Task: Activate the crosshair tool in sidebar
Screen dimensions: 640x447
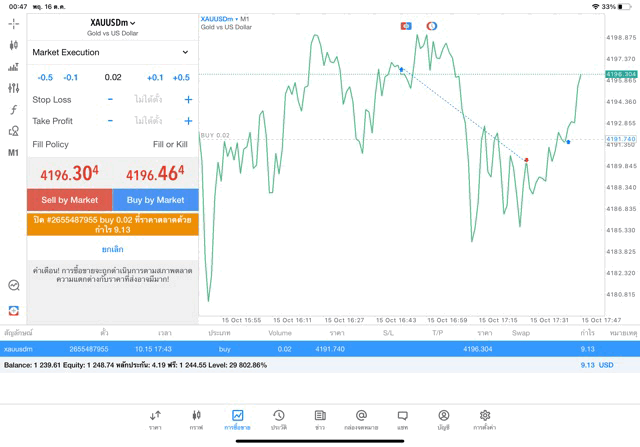Action: [14, 23]
